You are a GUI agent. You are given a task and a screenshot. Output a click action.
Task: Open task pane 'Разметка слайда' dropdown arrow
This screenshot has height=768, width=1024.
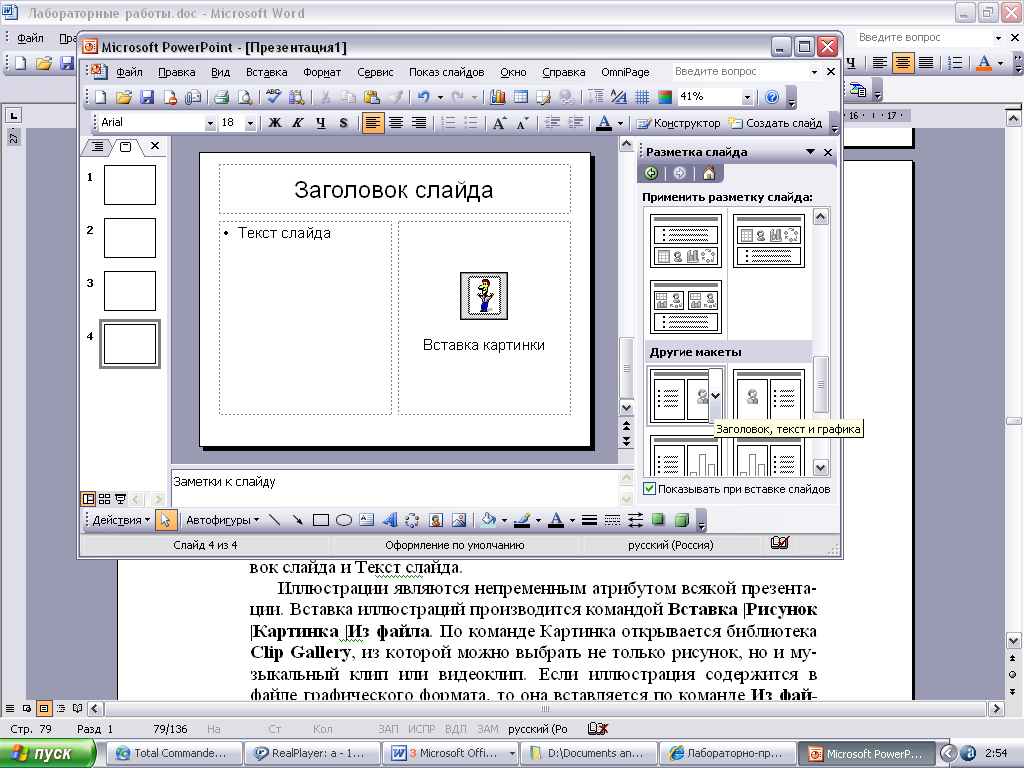tap(810, 152)
